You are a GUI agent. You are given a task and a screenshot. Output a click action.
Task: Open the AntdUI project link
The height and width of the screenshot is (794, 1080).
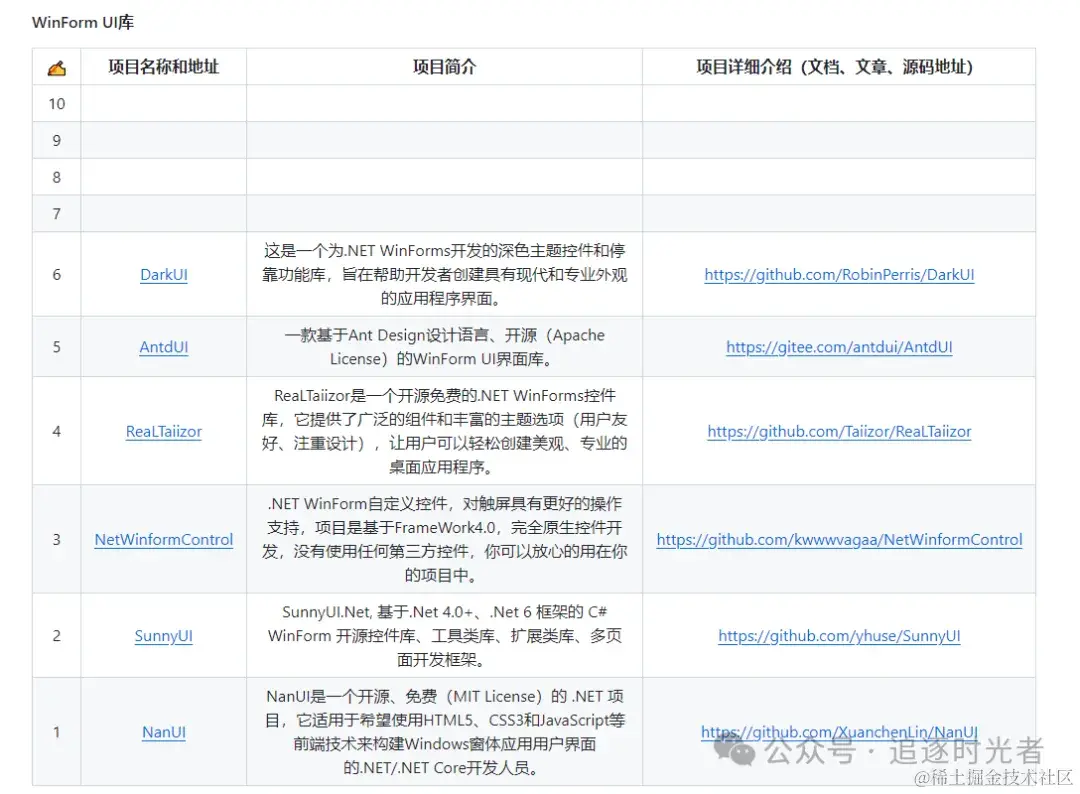[x=164, y=347]
